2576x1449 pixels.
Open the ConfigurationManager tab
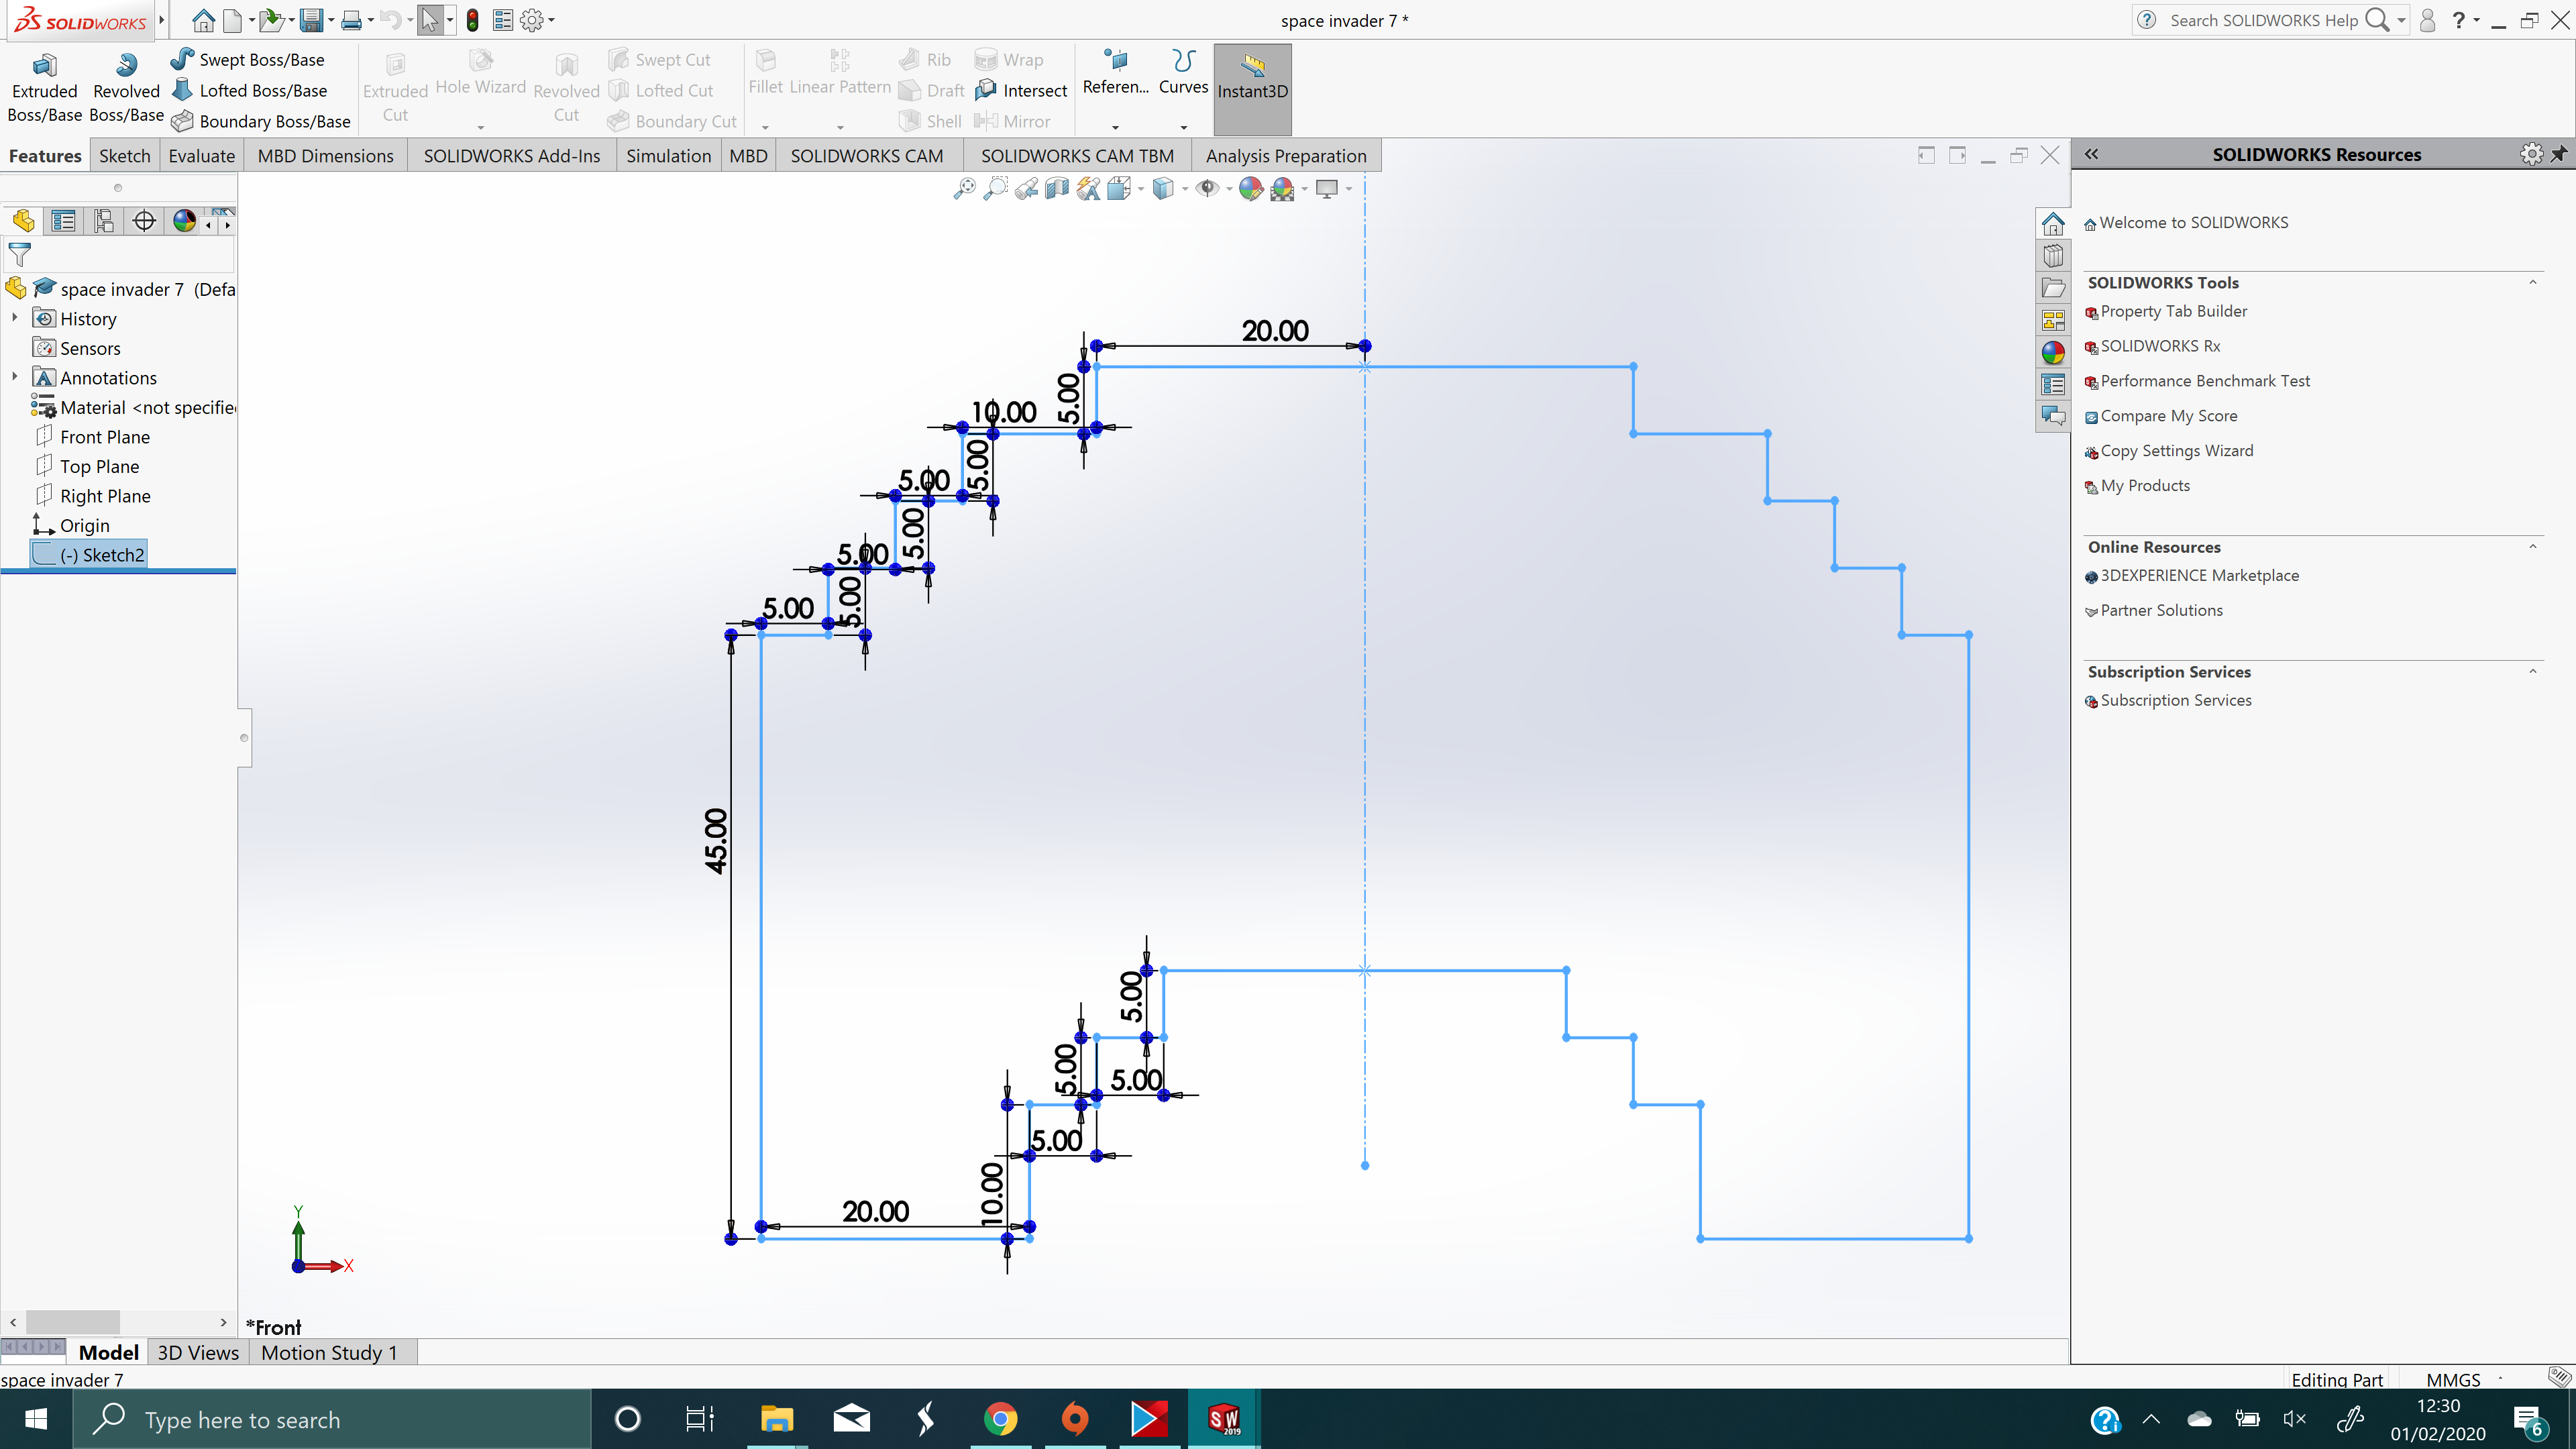pos(103,221)
